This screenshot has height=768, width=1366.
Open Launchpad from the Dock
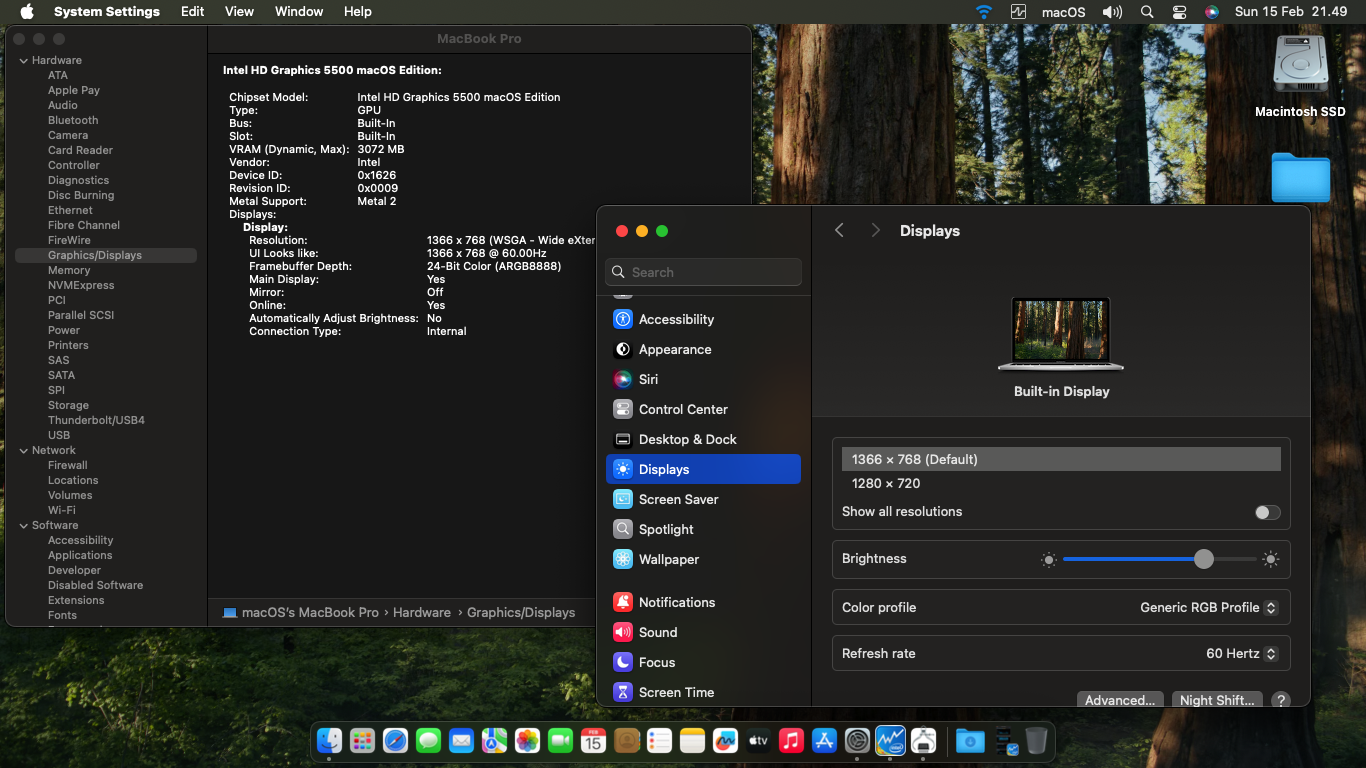pyautogui.click(x=362, y=741)
